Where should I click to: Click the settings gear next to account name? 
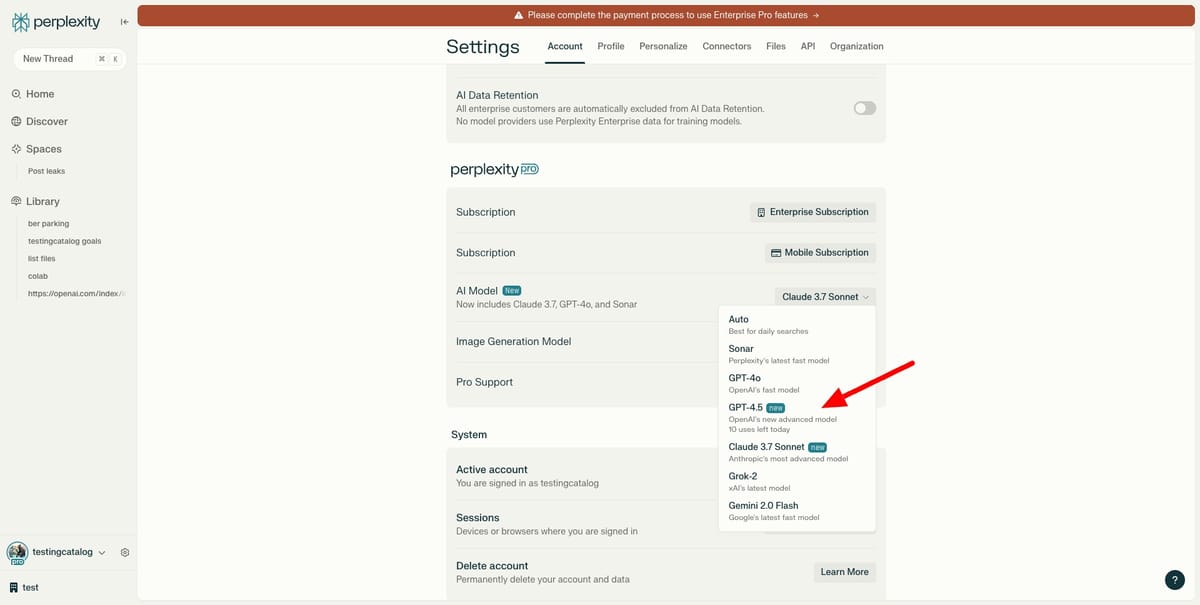(124, 551)
